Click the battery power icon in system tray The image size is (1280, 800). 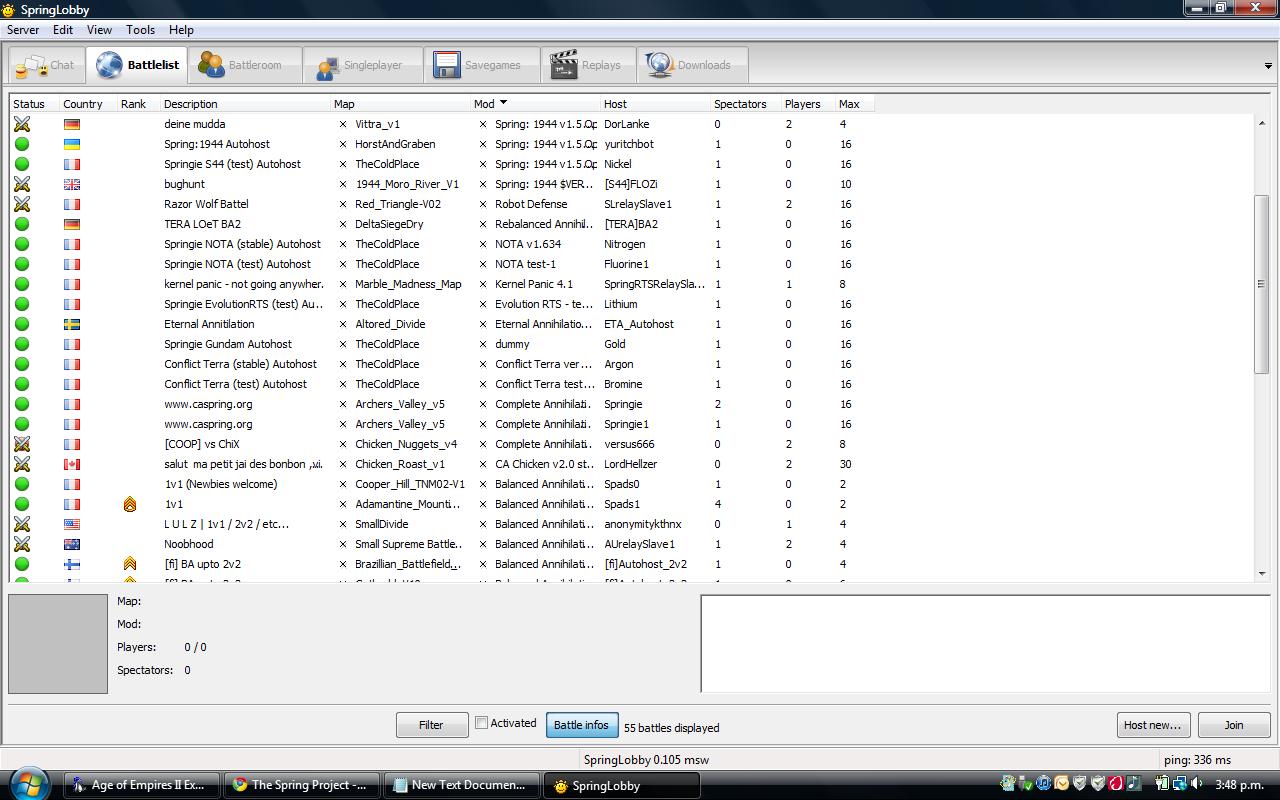[1163, 784]
